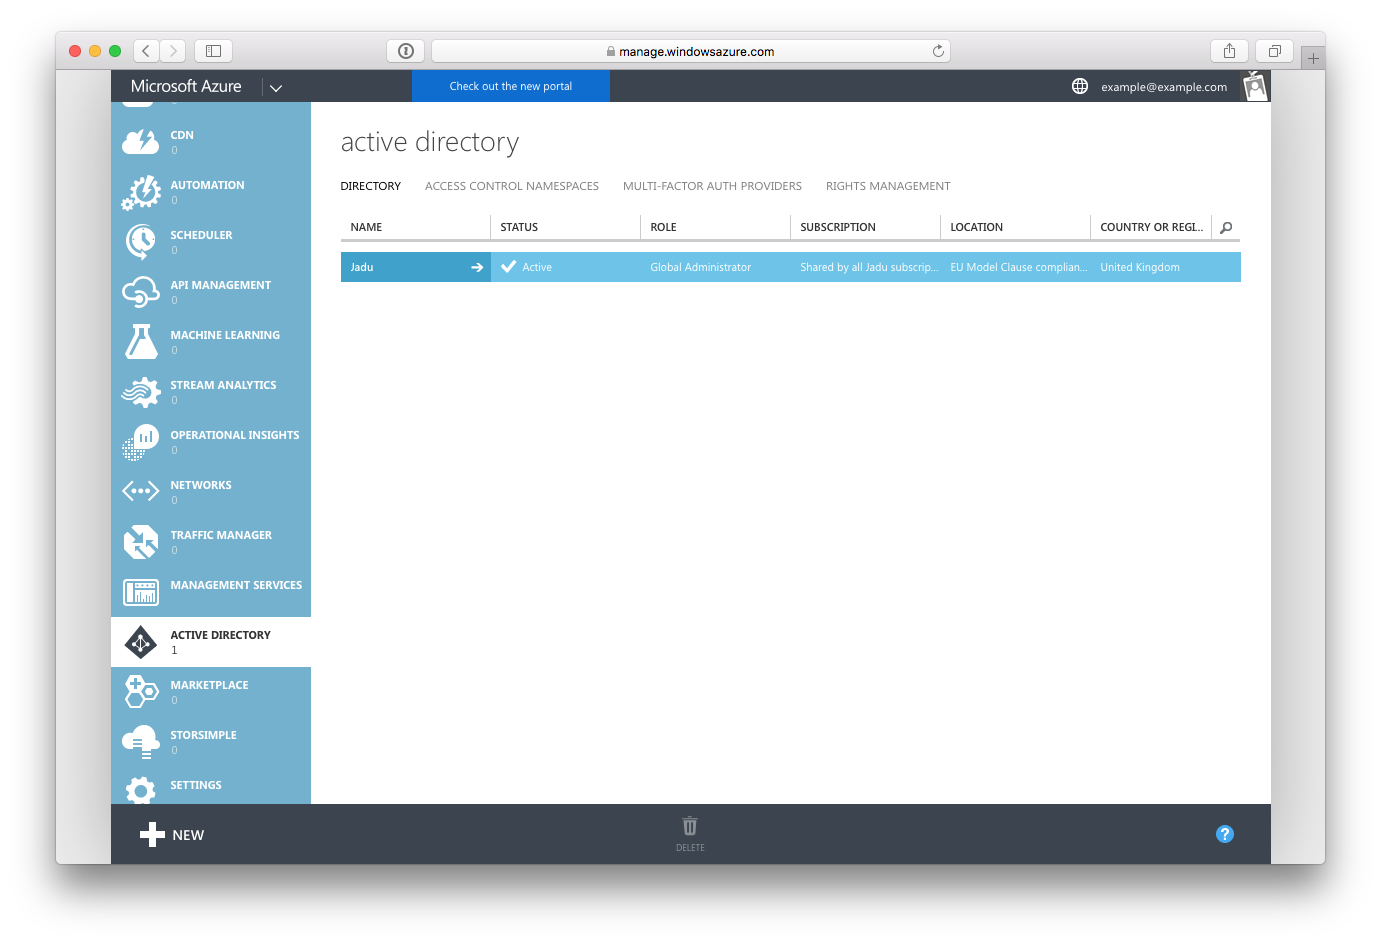This screenshot has height=944, width=1381.
Task: Go forward in Safari
Action: pos(173,51)
